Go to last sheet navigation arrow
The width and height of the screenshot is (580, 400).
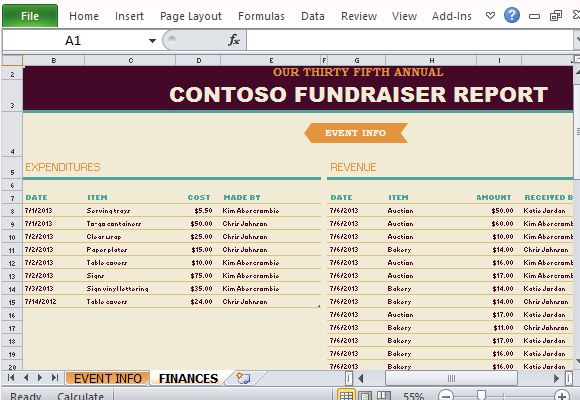click(x=55, y=378)
